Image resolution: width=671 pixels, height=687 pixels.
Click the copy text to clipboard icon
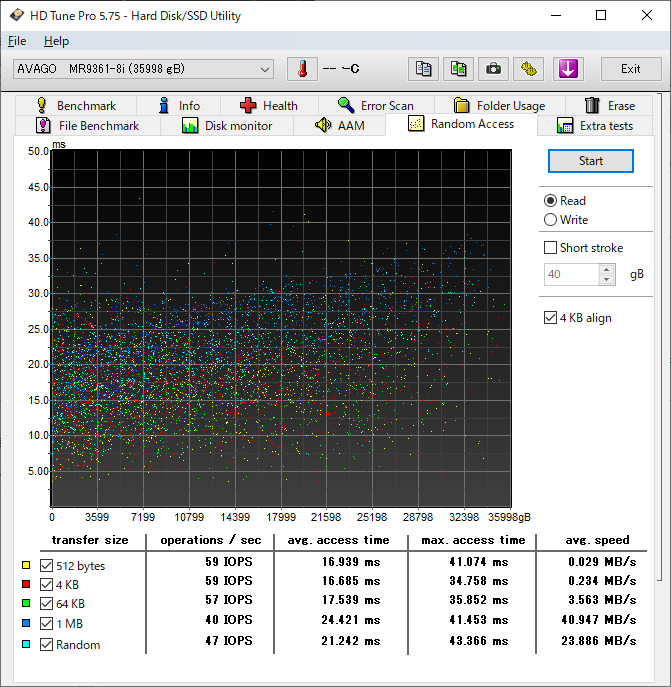point(424,69)
